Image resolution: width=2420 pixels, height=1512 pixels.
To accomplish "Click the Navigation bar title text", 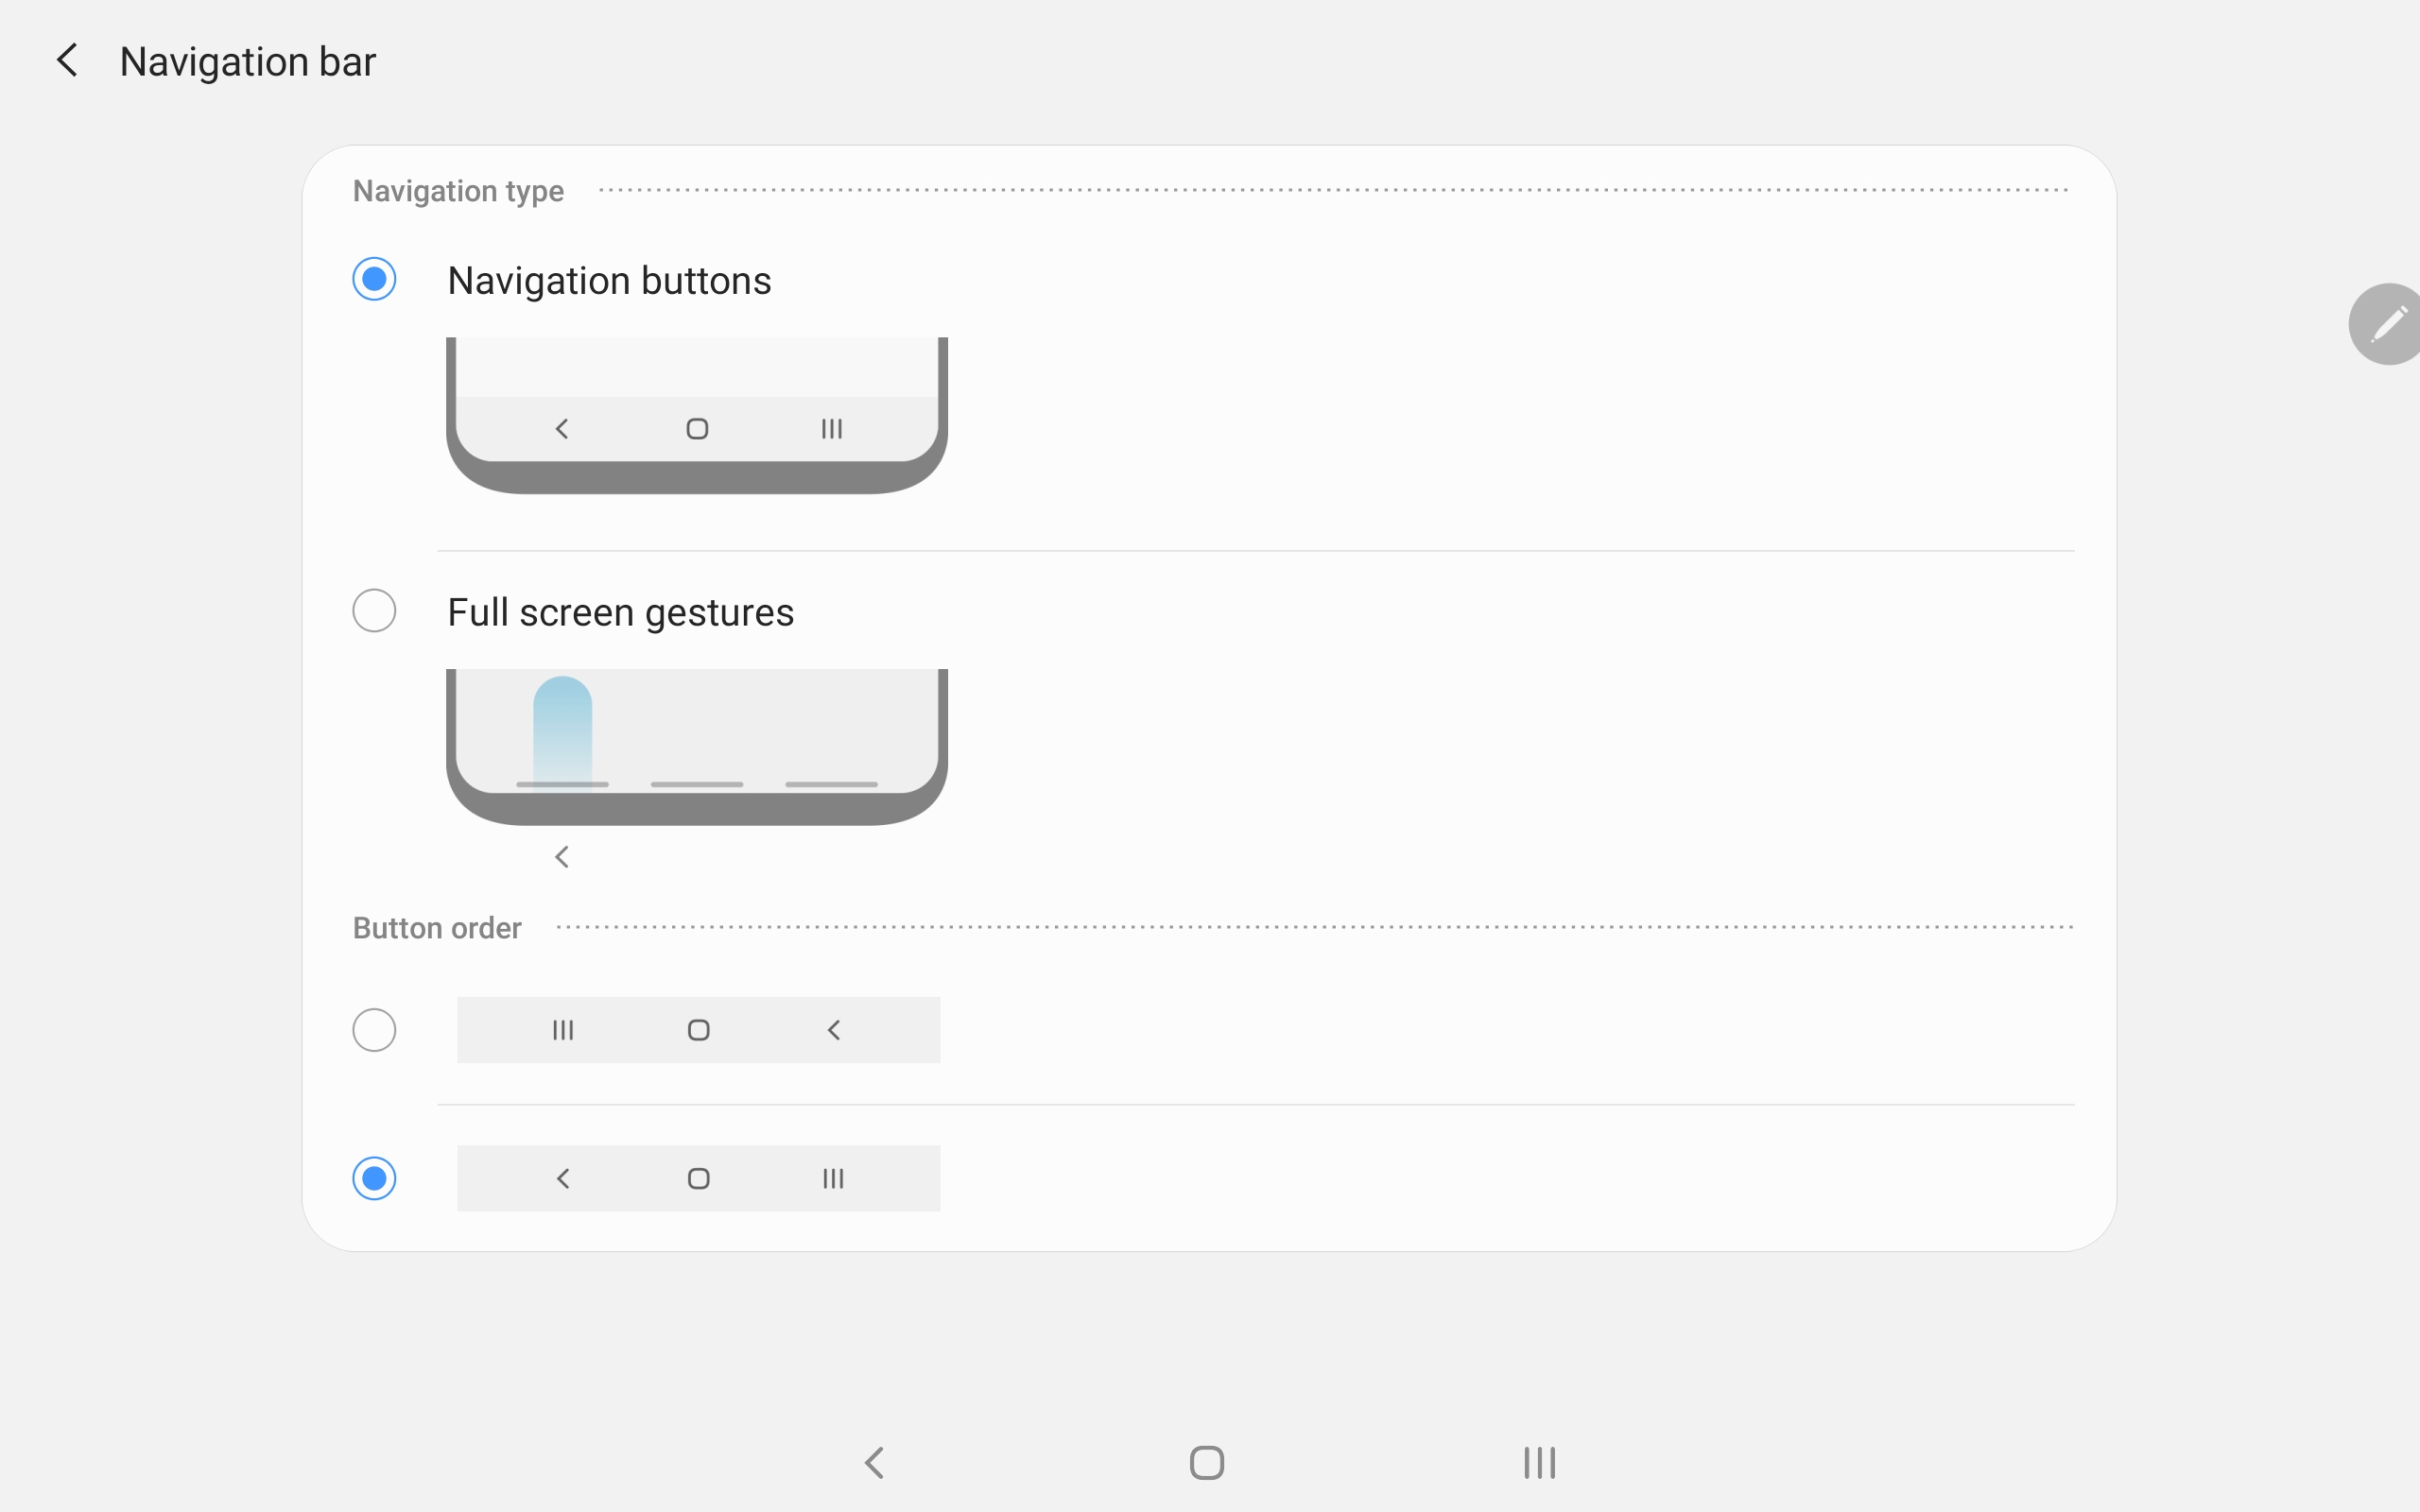I will pyautogui.click(x=247, y=62).
